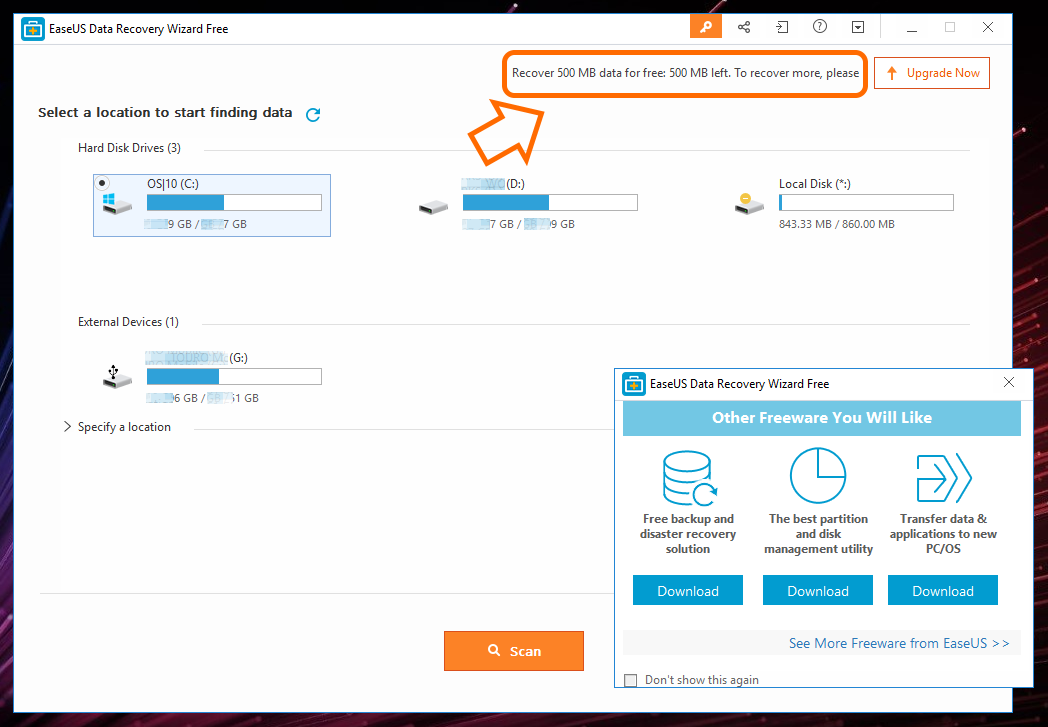The image size is (1048, 727).
Task: Click the transfer data to new PC icon
Action: click(x=943, y=478)
